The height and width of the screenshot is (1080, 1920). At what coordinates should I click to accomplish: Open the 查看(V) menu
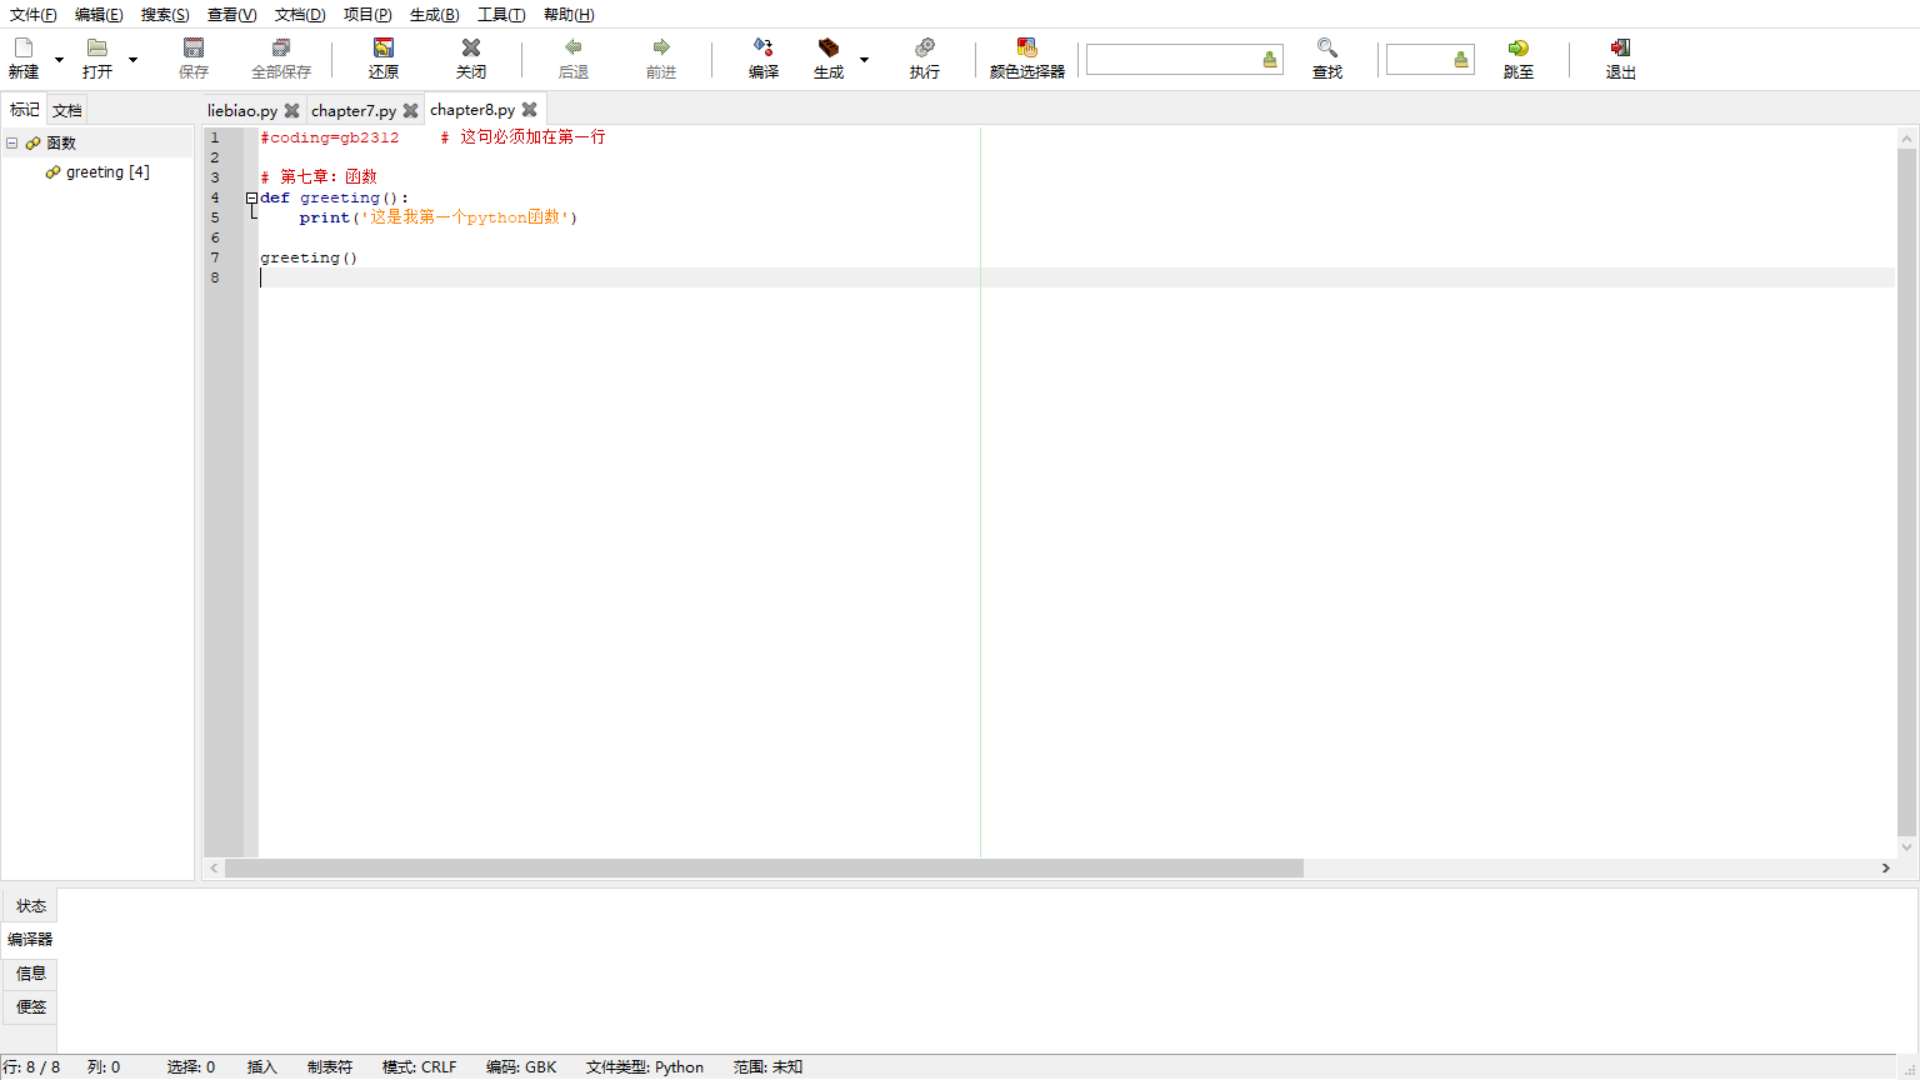click(x=232, y=14)
